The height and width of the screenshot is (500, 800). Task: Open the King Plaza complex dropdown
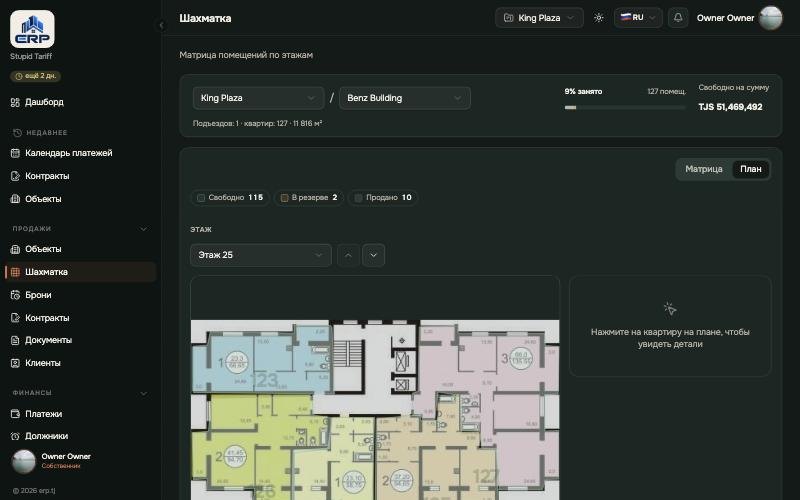pyautogui.click(x=258, y=98)
